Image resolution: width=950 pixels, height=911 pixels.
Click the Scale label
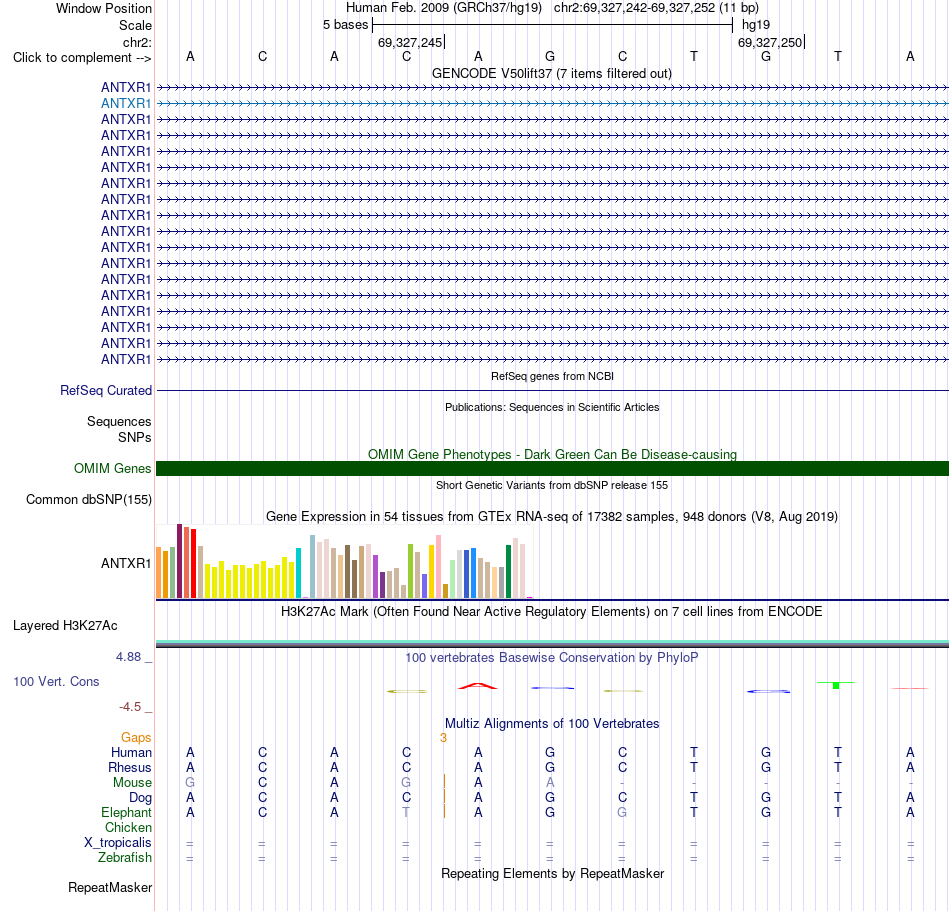(135, 25)
